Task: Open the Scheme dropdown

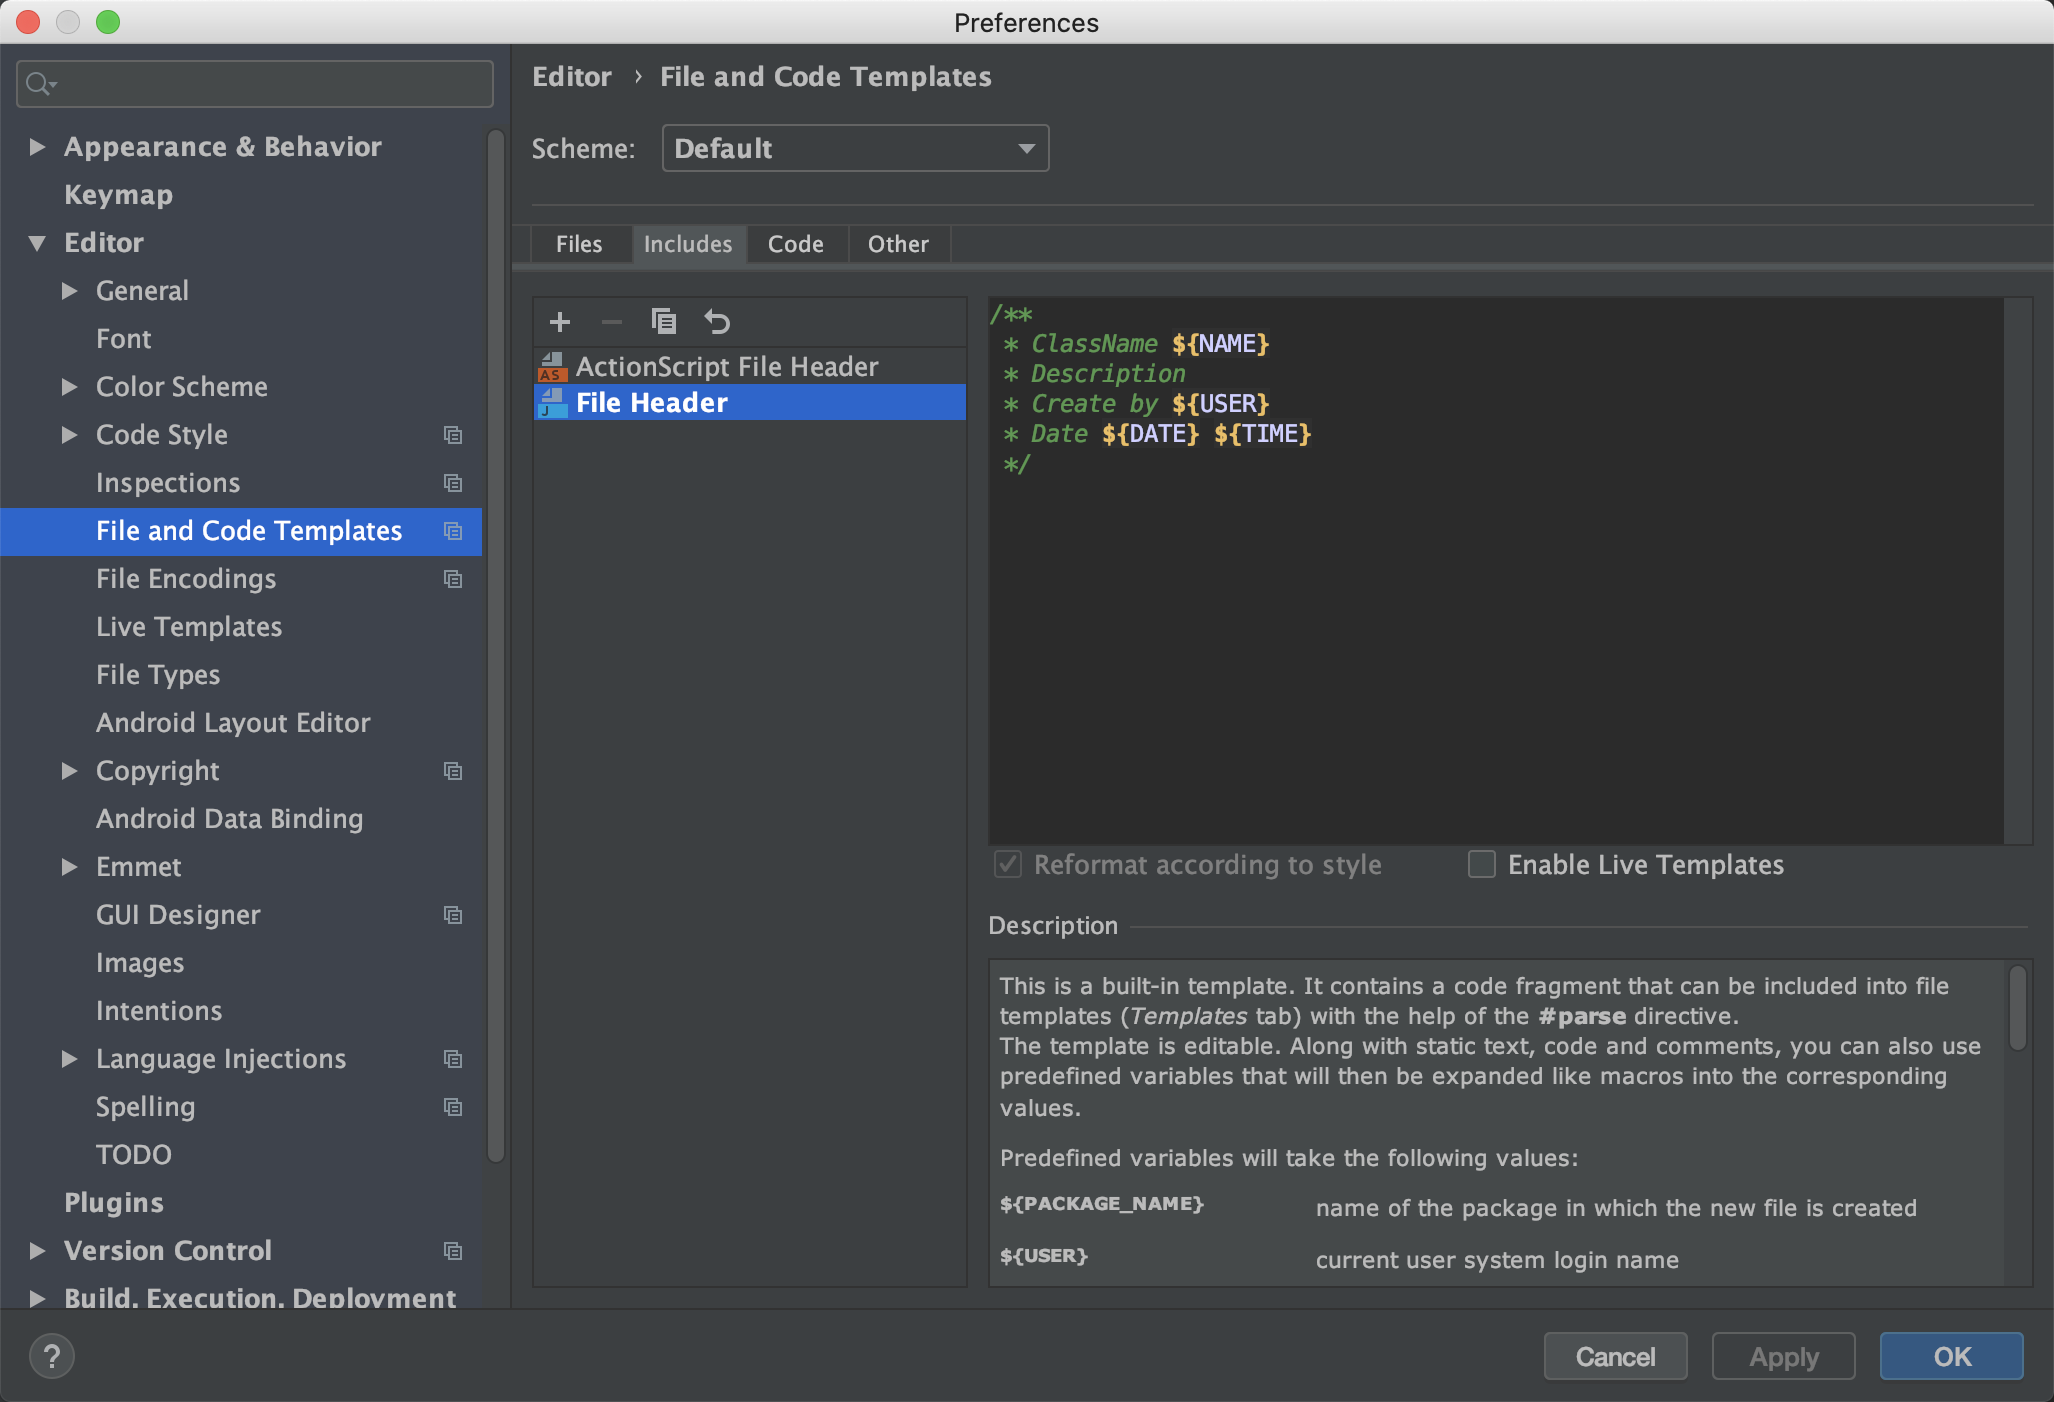Action: coord(855,148)
